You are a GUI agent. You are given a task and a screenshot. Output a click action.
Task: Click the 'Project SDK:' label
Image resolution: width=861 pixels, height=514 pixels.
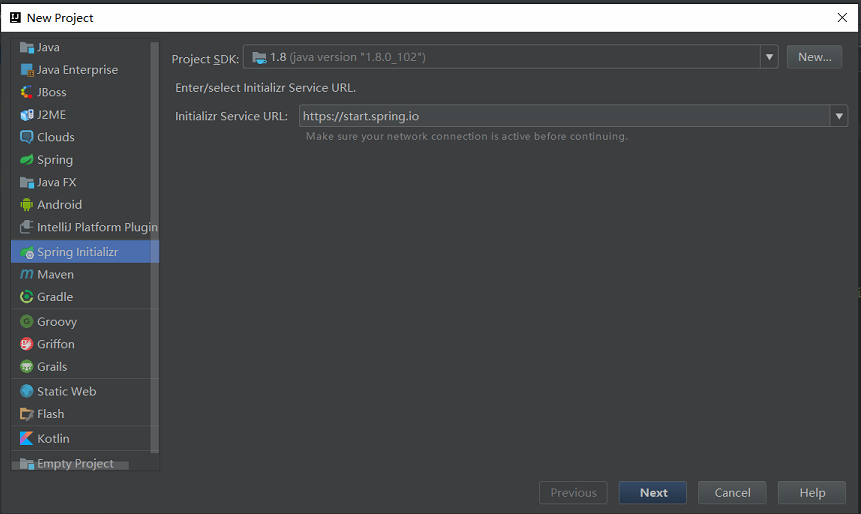pos(205,59)
